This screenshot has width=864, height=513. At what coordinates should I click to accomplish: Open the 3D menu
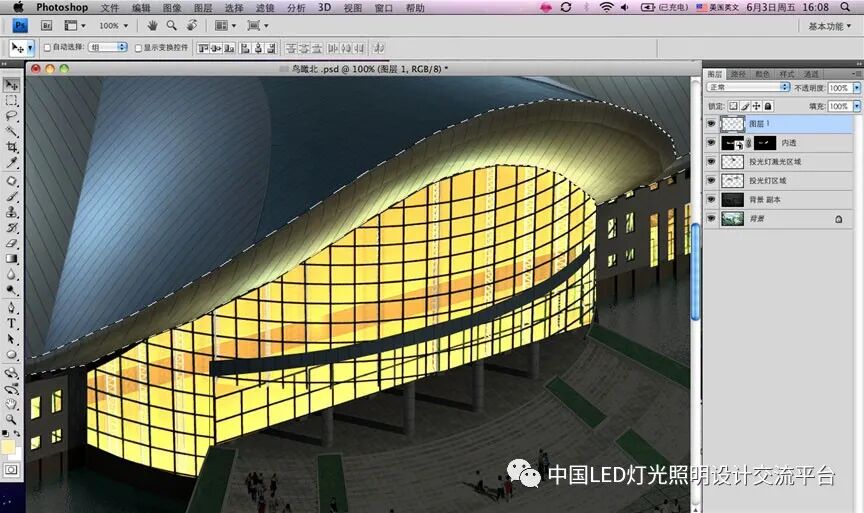coord(325,7)
